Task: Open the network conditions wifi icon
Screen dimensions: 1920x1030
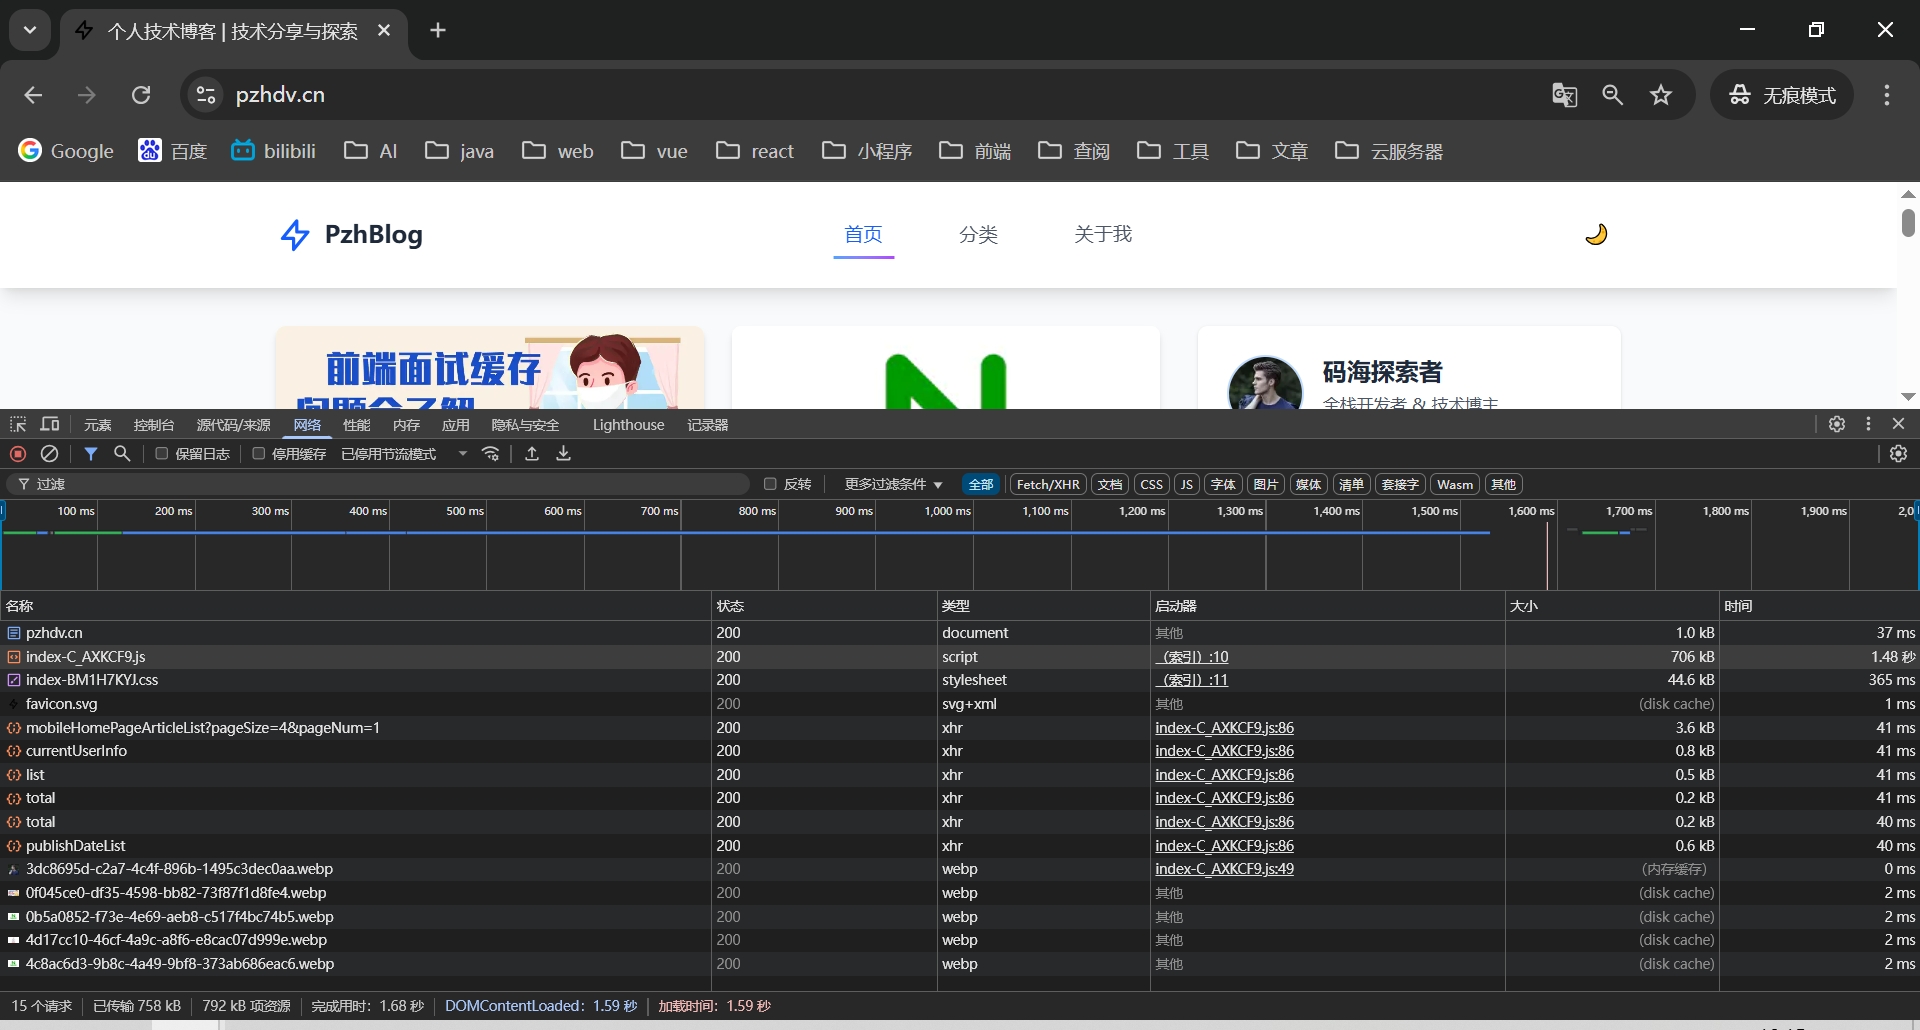Action: 490,454
